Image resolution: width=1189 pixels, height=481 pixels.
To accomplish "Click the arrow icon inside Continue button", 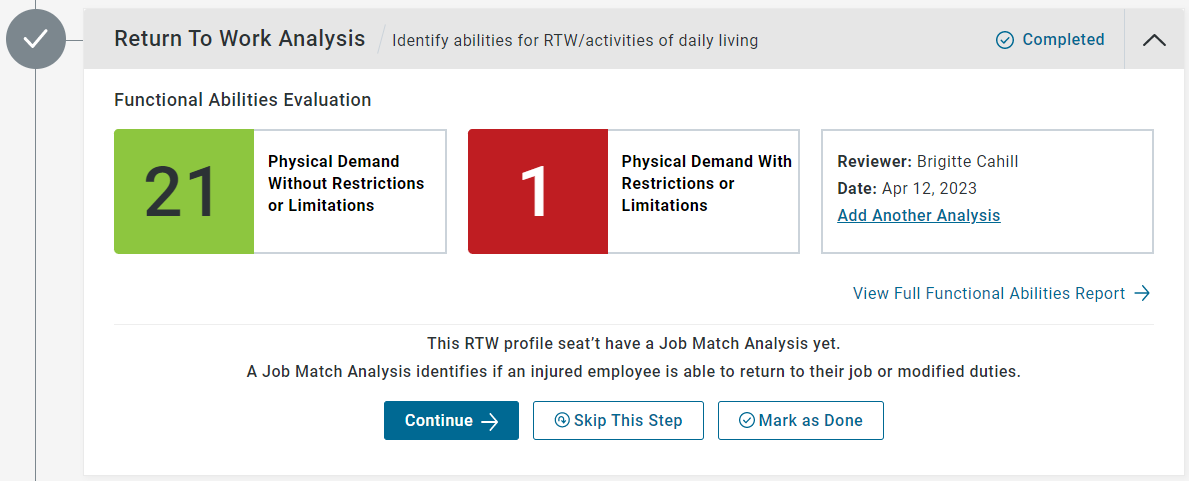I will click(x=490, y=421).
